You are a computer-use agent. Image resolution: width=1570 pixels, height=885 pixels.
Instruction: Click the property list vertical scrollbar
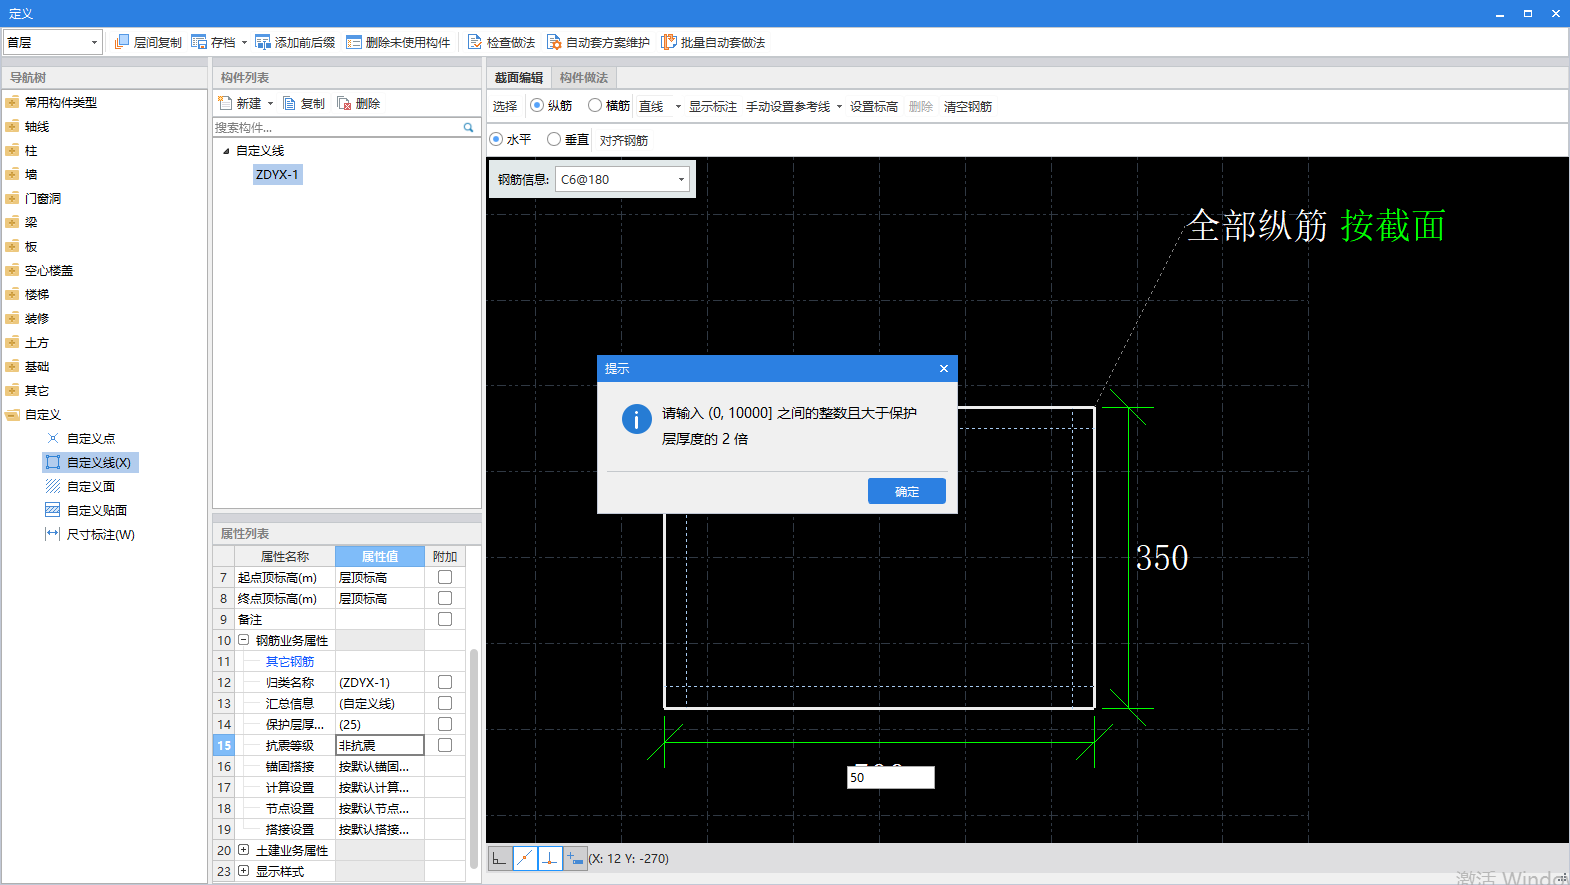click(474, 759)
